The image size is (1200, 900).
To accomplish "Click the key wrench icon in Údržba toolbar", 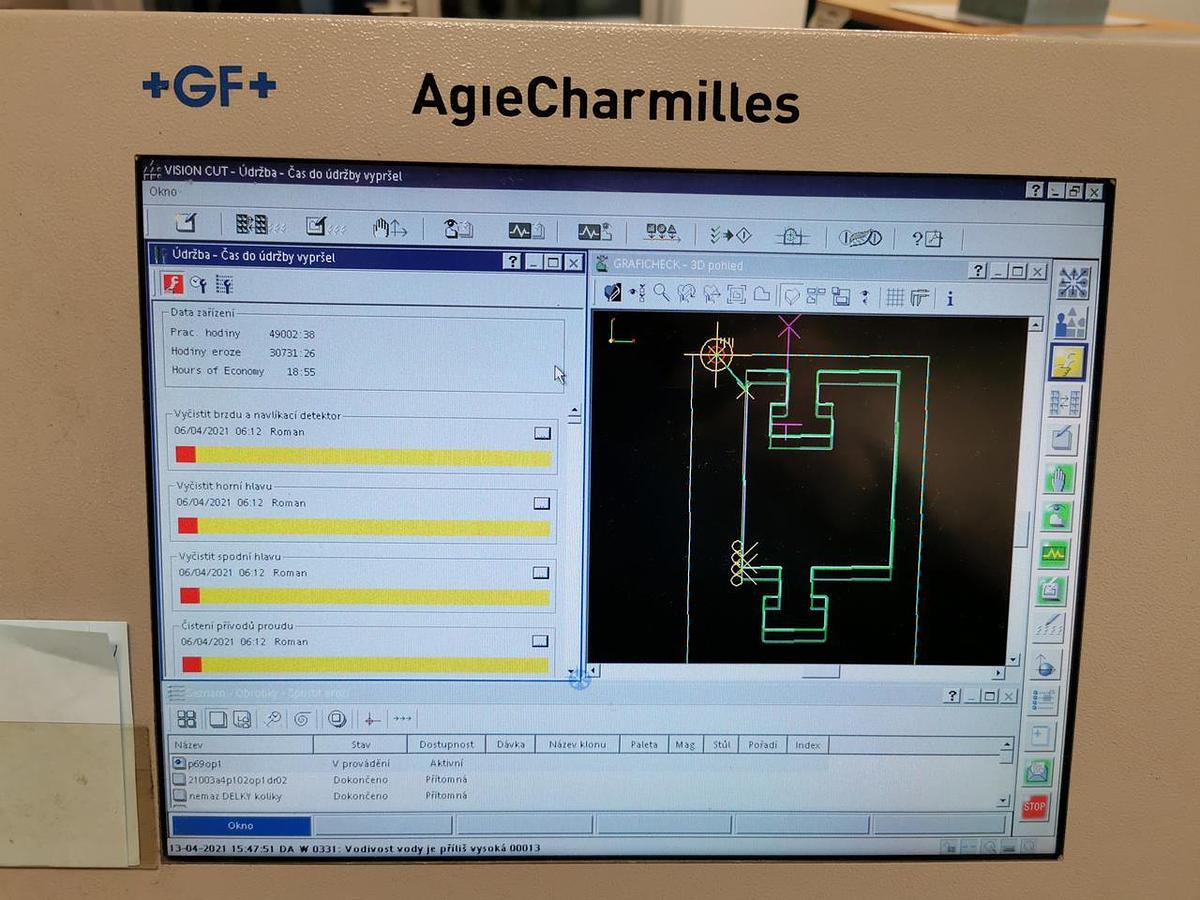I will (198, 285).
